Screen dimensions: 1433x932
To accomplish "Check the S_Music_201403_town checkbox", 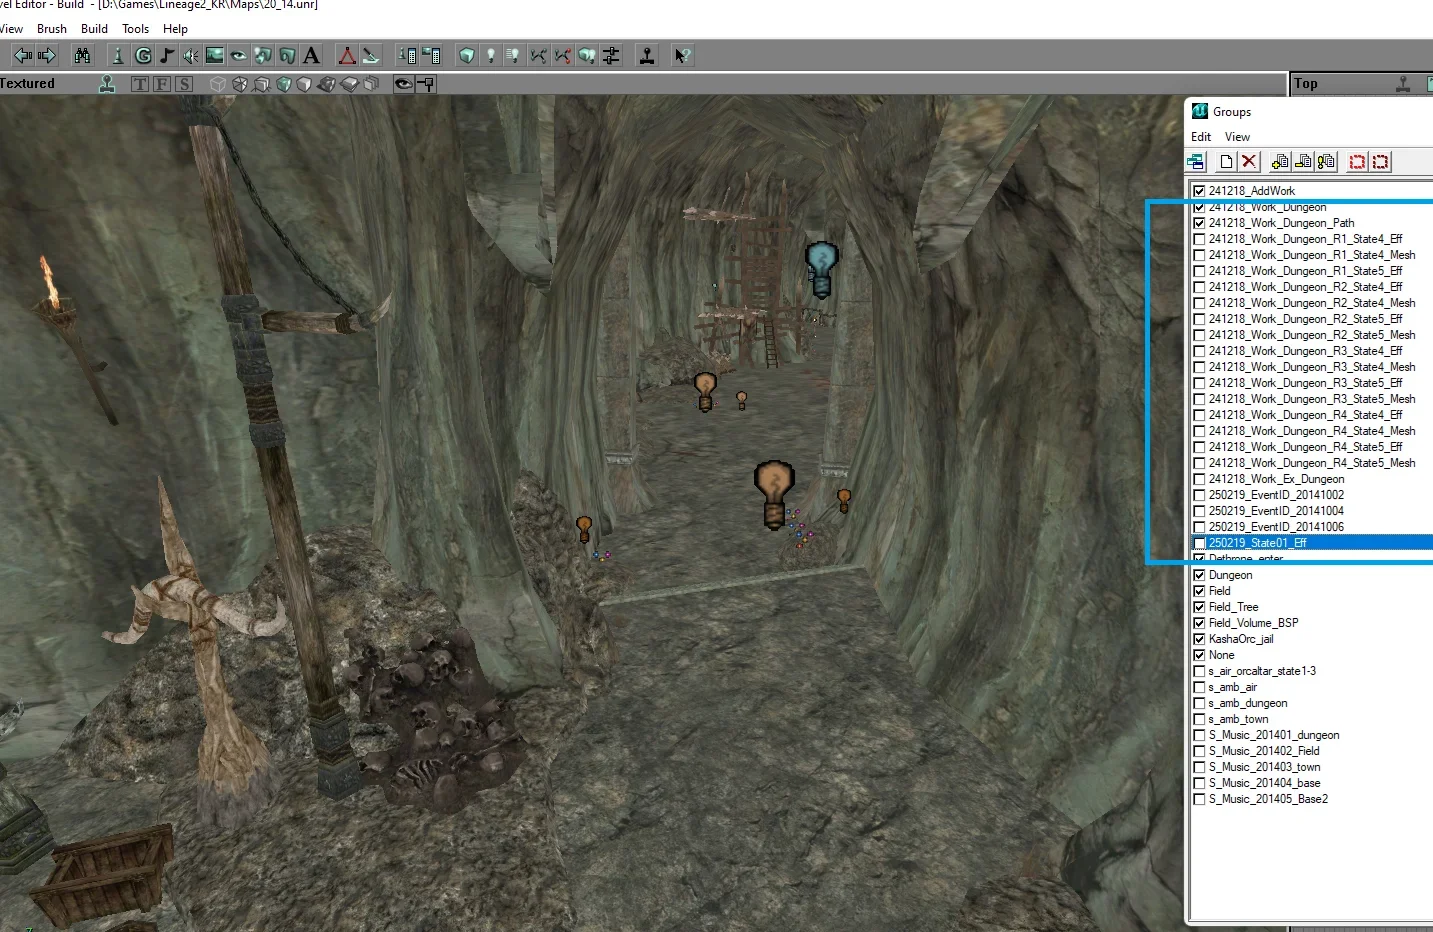I will (1199, 767).
